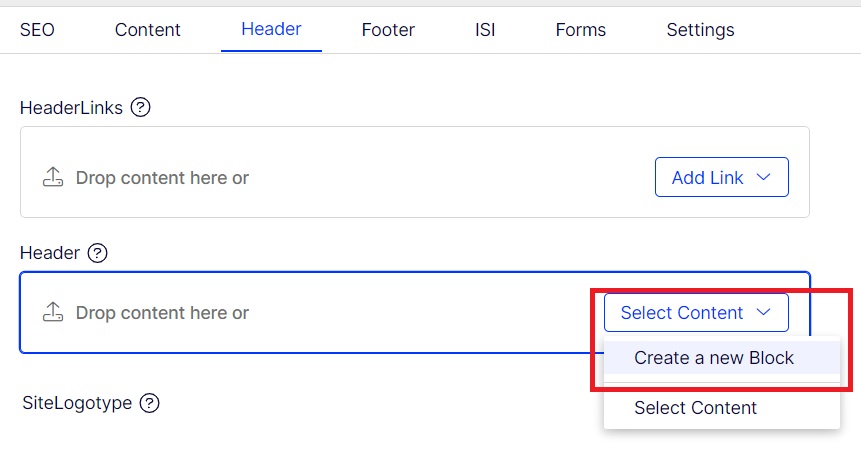The image size is (861, 450).
Task: Switch to the Forms tab
Action: [580, 30]
